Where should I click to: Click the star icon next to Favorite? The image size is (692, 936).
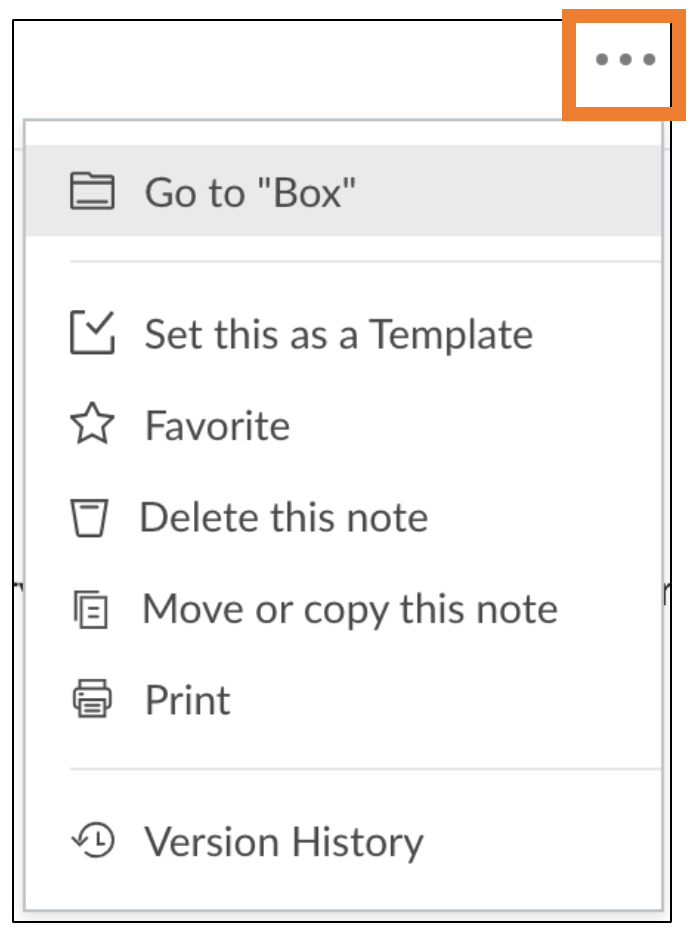[x=92, y=426]
